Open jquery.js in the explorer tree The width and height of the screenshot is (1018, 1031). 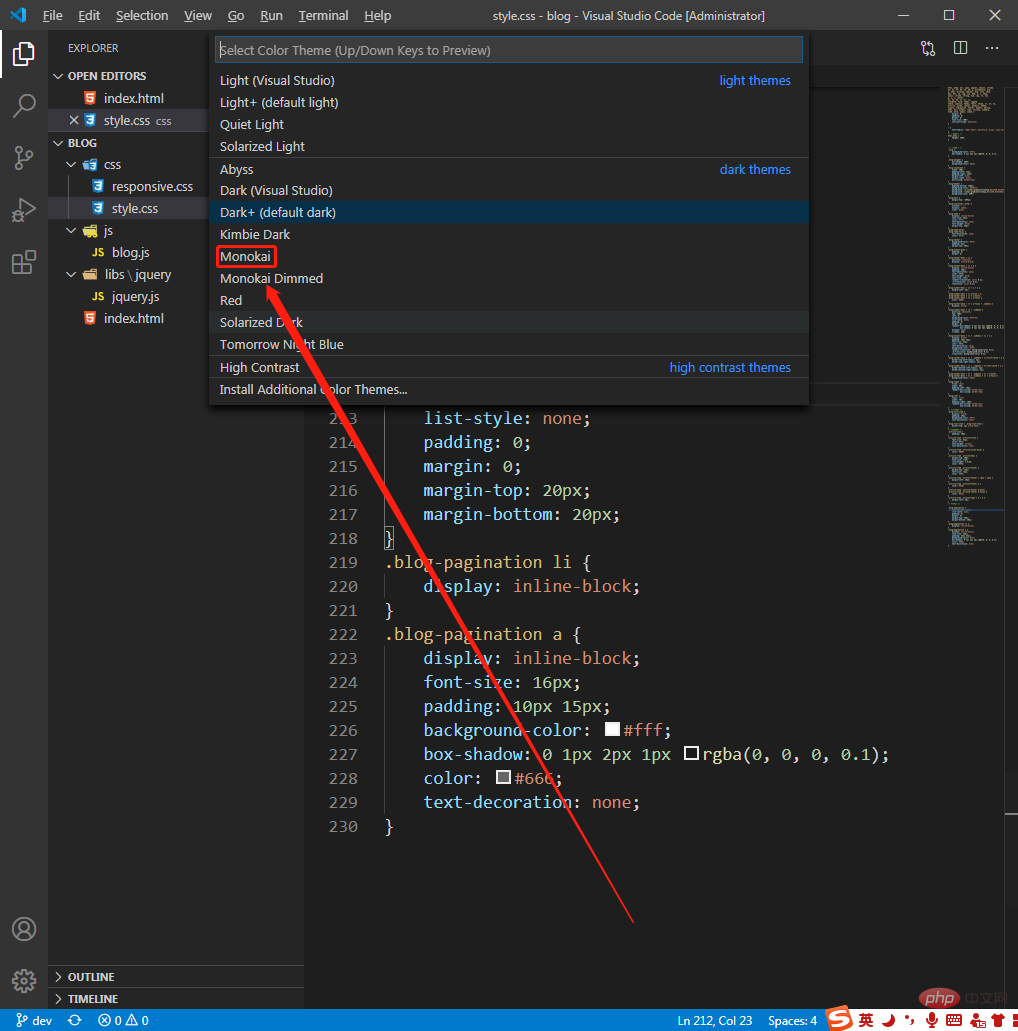coord(135,297)
